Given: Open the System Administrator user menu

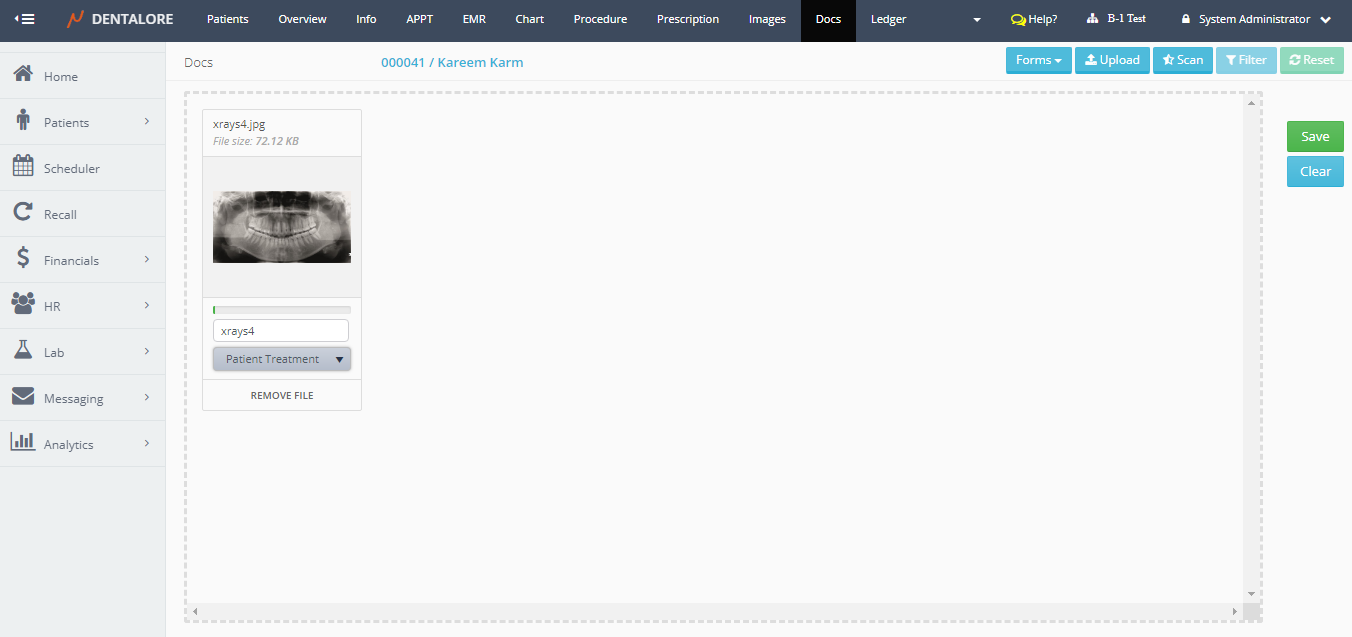Looking at the screenshot, I should 1255,19.
